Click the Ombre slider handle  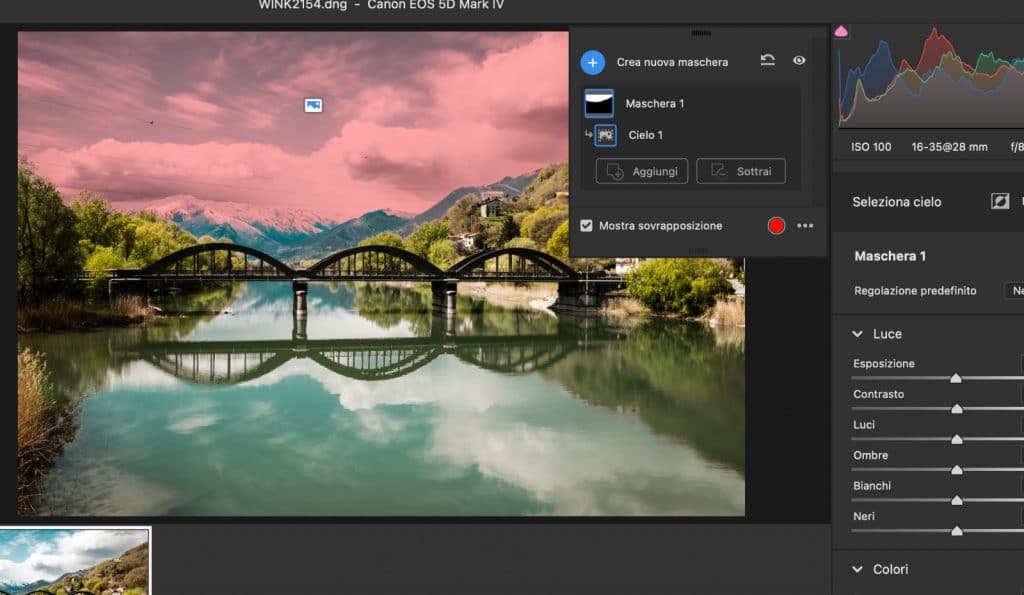pos(957,470)
